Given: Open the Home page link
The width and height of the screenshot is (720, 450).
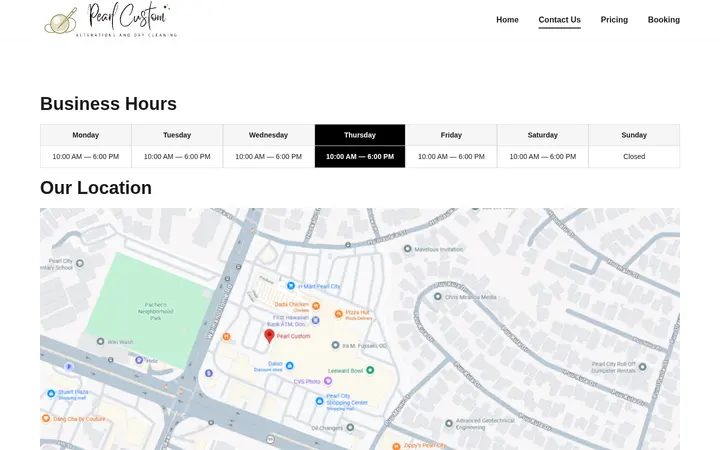Looking at the screenshot, I should (507, 20).
